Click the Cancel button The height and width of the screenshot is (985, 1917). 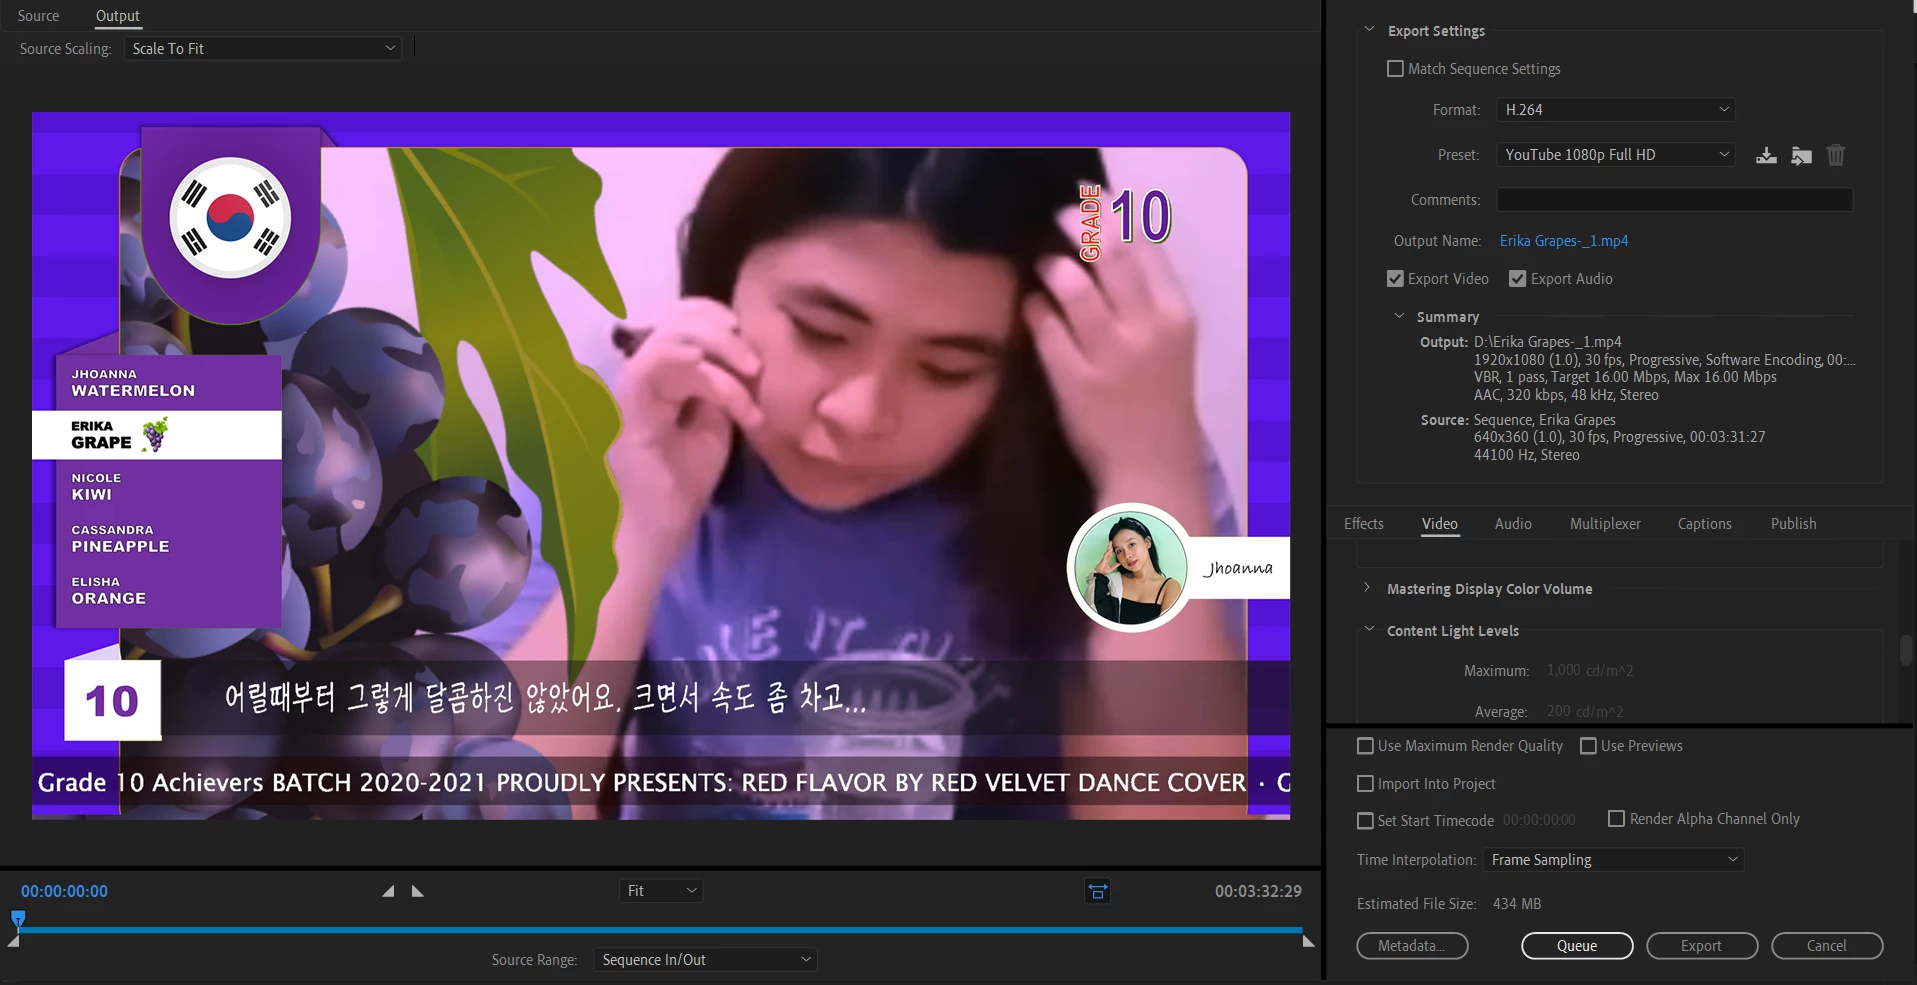1827,946
